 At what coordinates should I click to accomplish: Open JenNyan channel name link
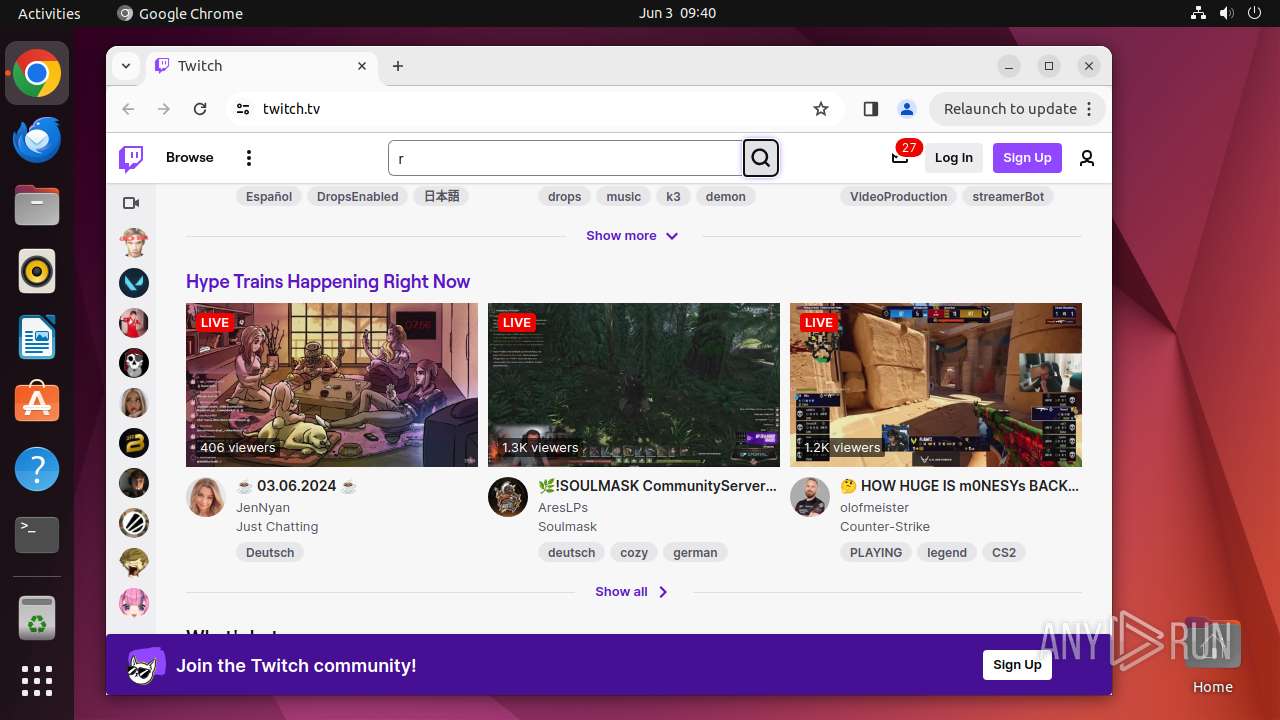coord(263,507)
